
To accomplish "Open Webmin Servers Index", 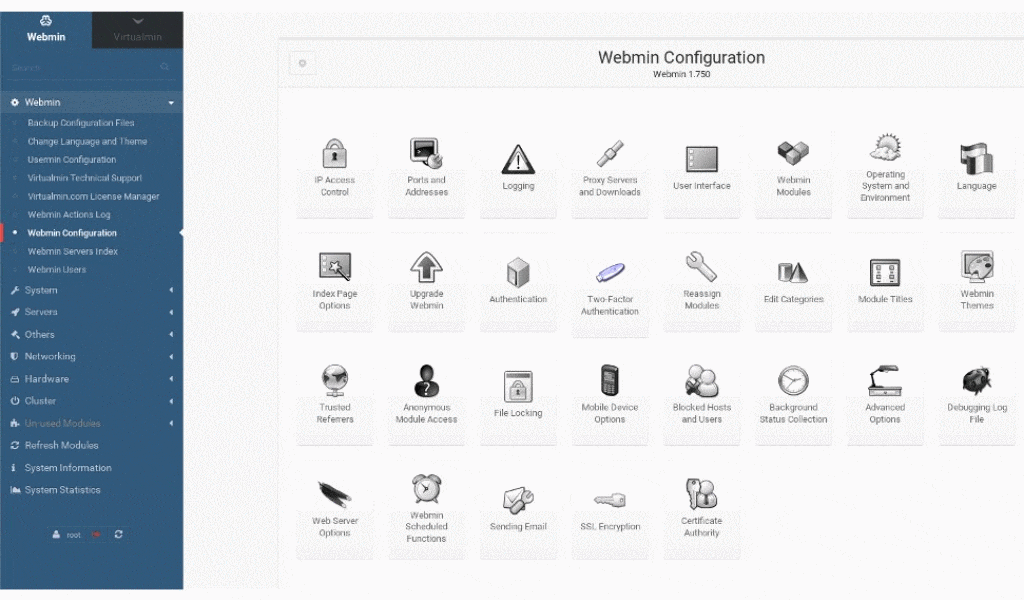I will coord(72,251).
